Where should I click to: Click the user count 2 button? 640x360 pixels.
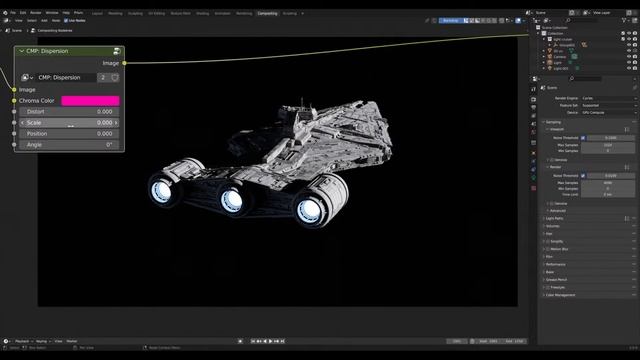point(103,78)
